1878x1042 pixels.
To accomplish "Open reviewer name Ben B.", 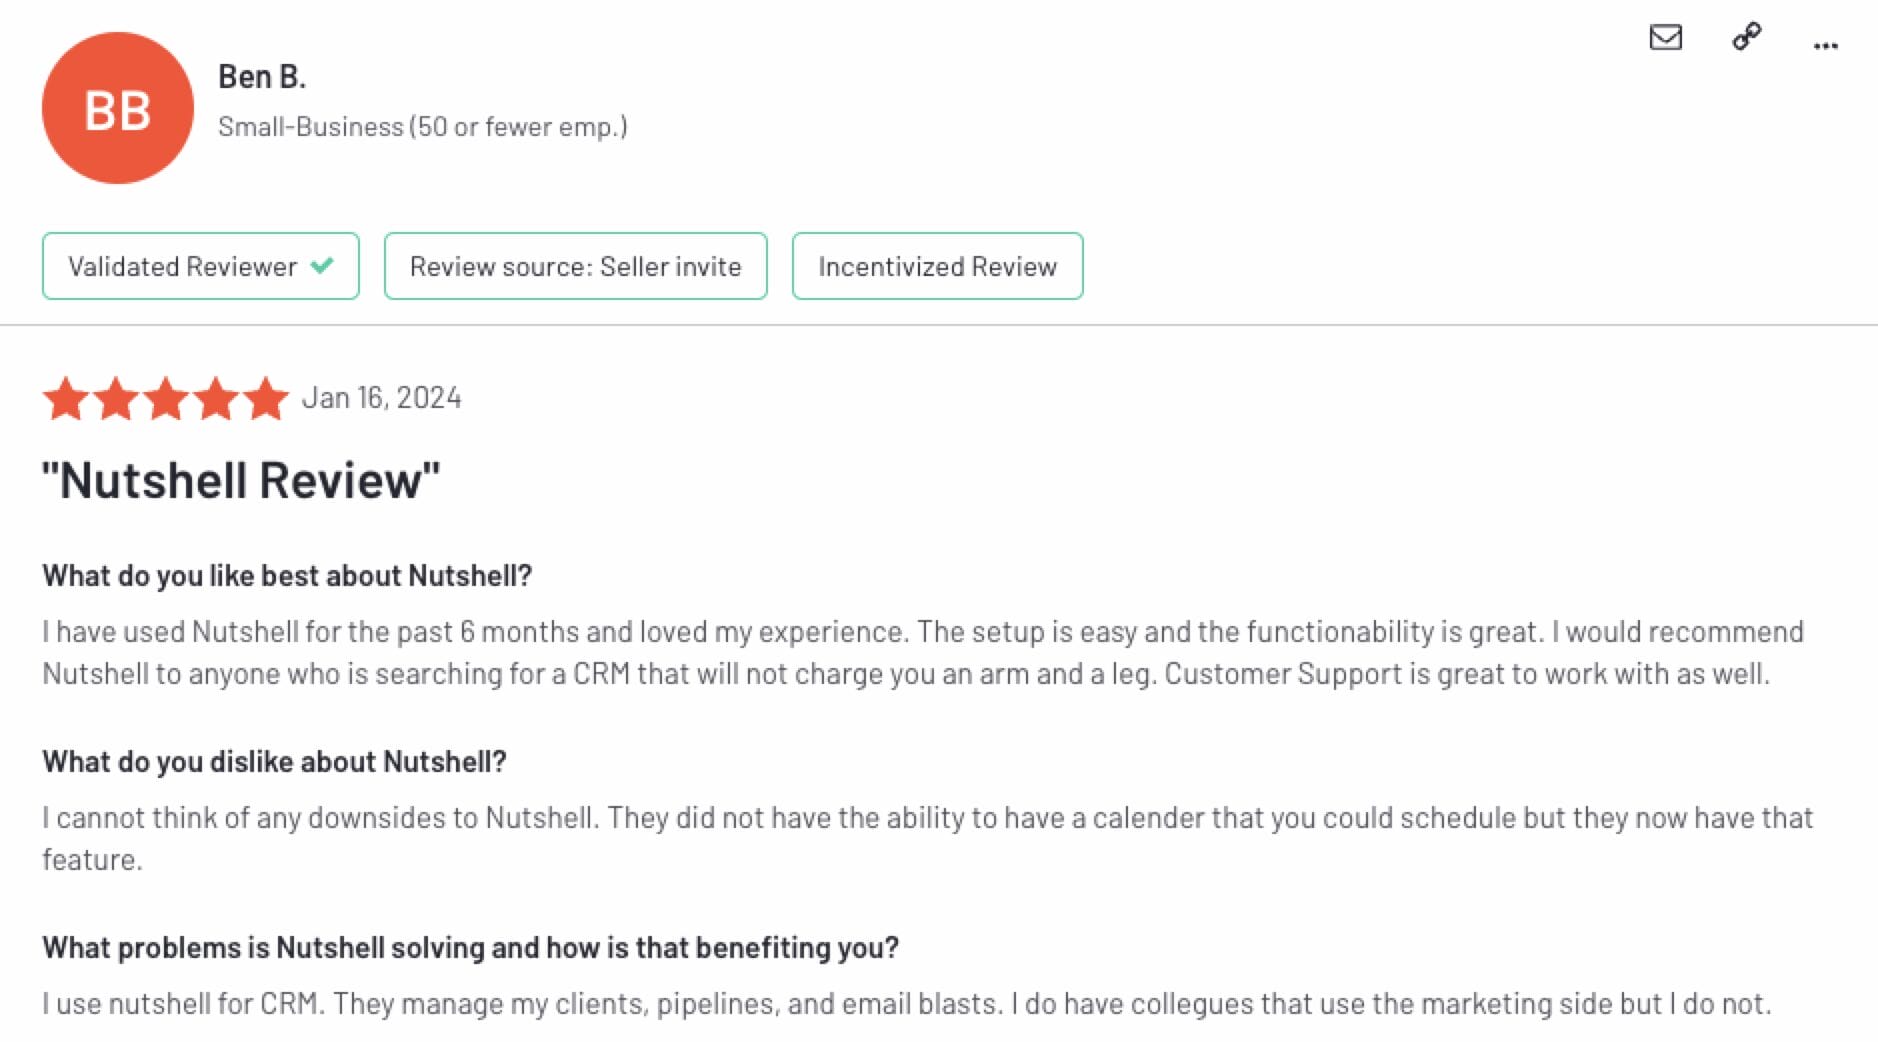I will pos(262,77).
